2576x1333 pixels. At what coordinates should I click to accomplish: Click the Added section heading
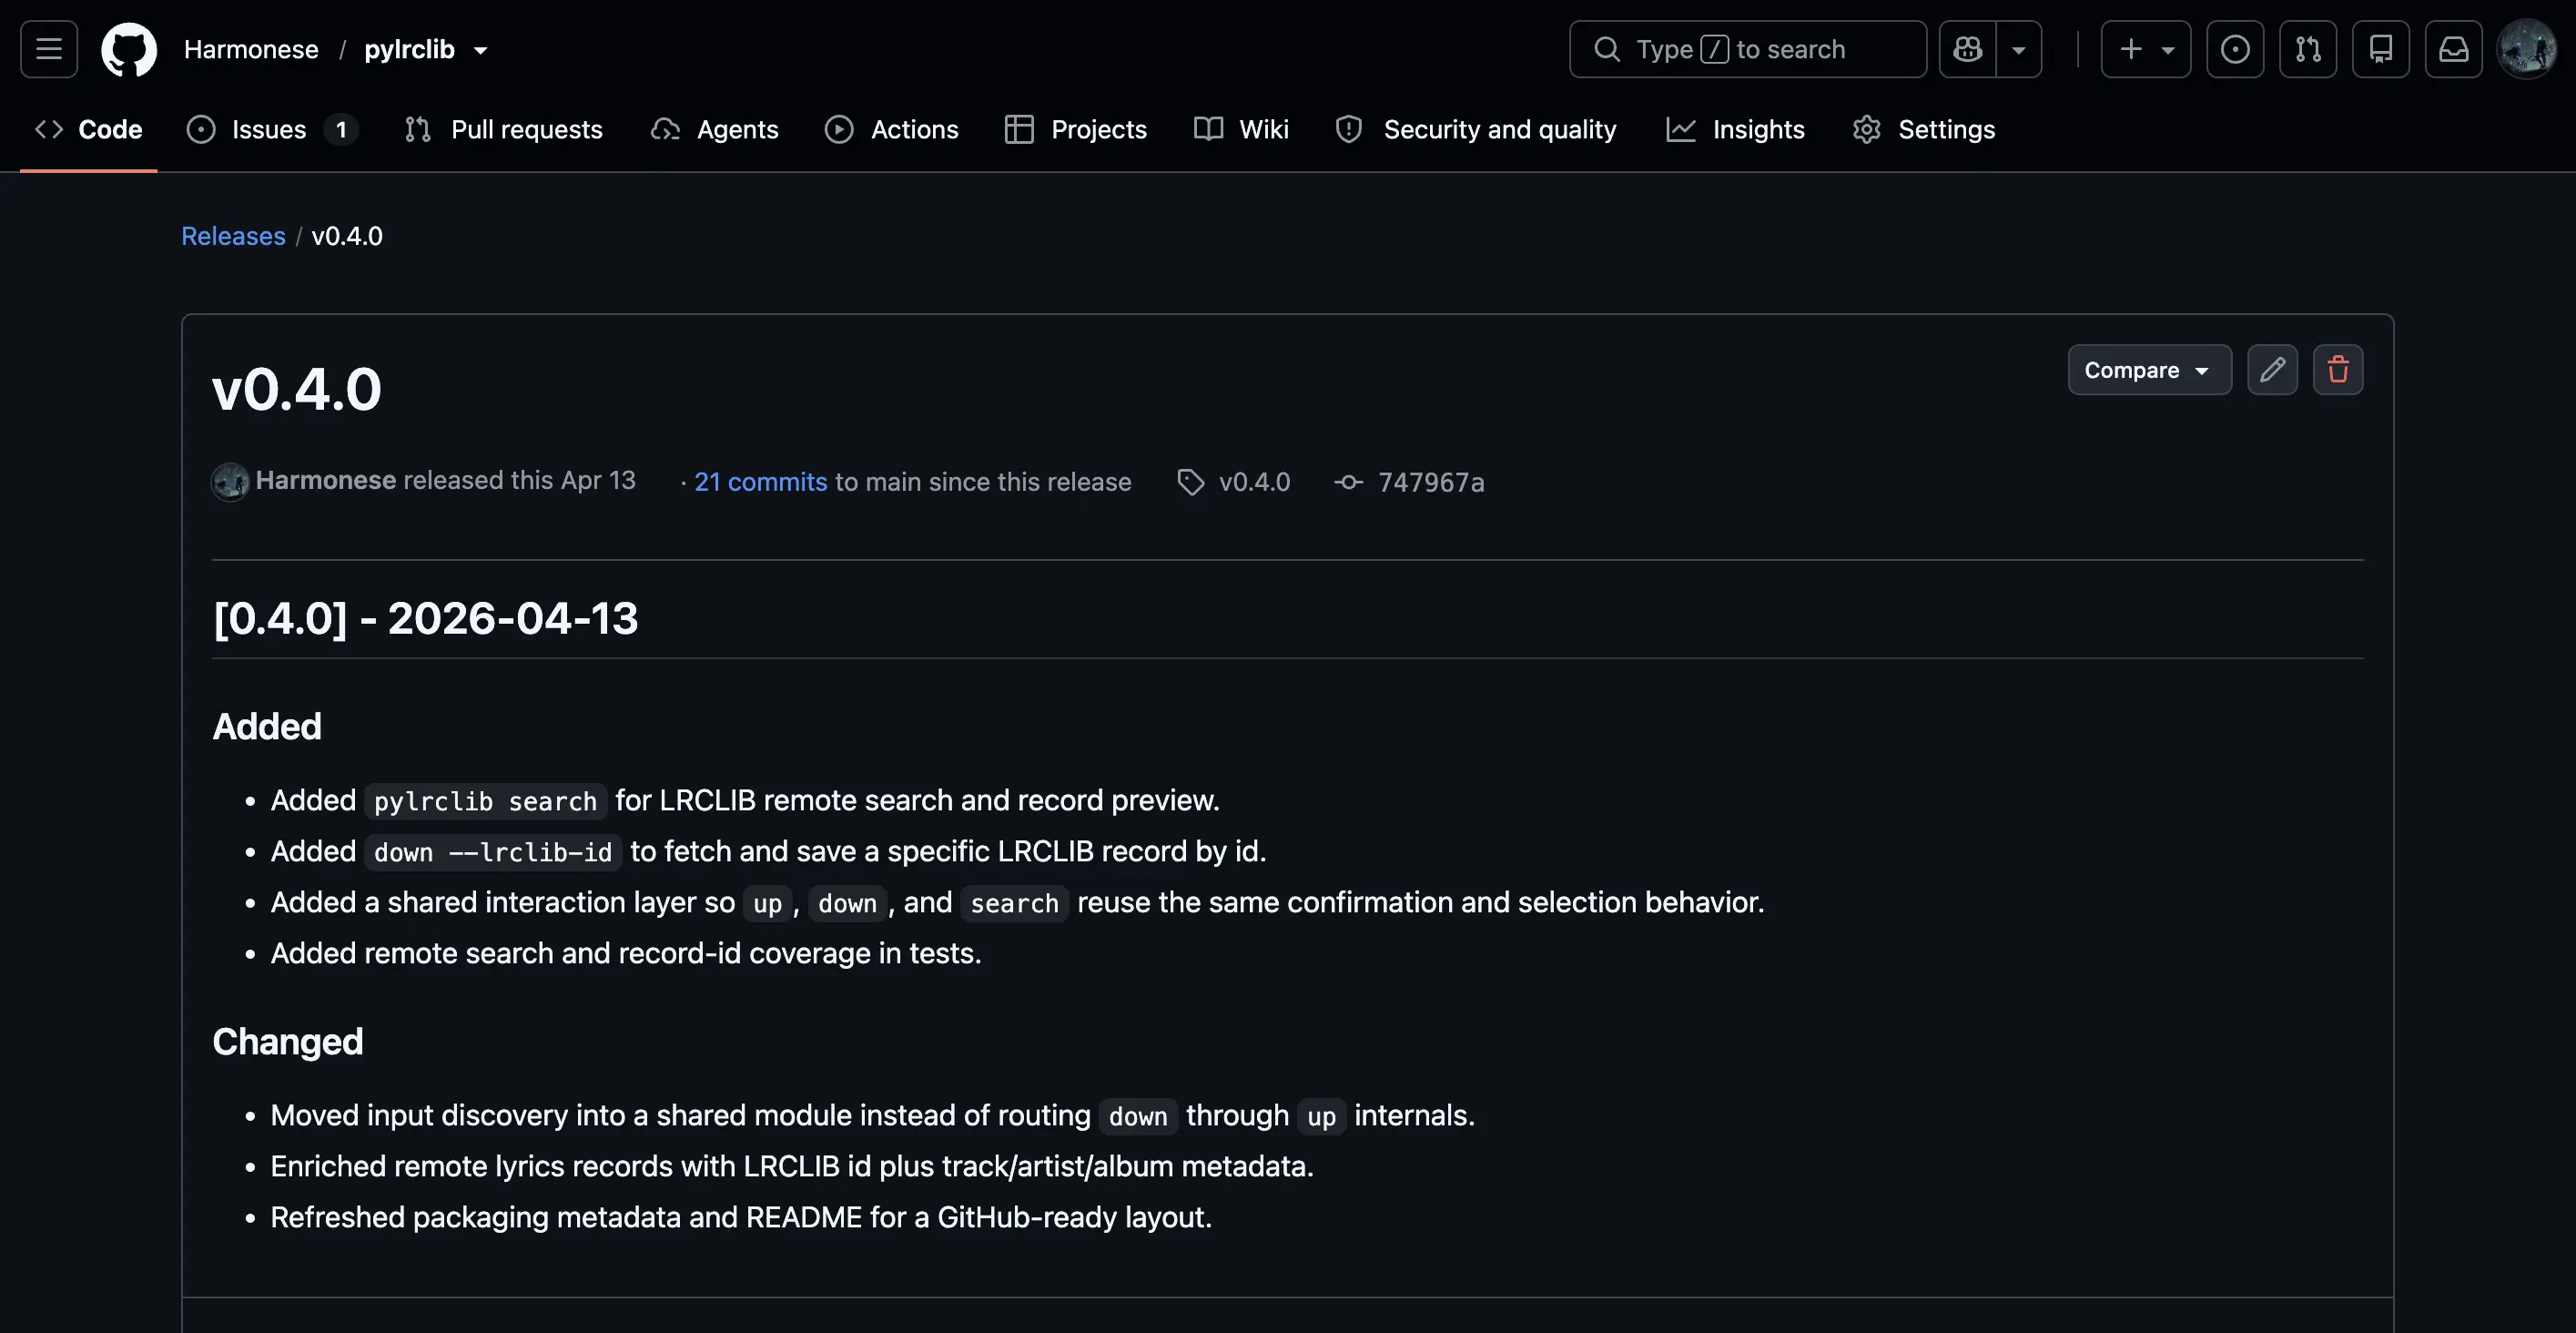tap(267, 727)
